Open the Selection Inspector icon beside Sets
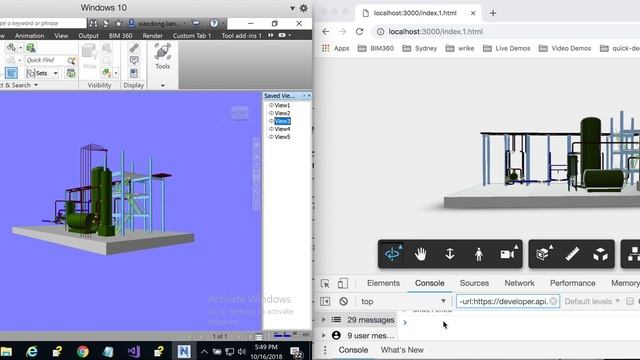This screenshot has height=360, width=640. click(x=71, y=73)
